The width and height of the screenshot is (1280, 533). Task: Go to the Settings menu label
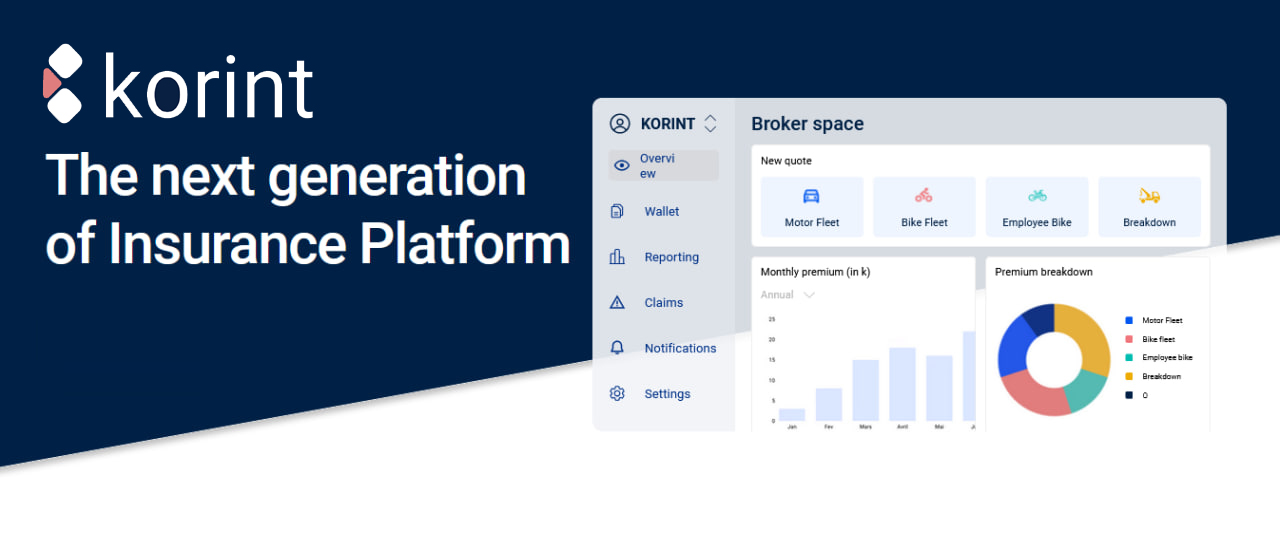click(x=667, y=394)
